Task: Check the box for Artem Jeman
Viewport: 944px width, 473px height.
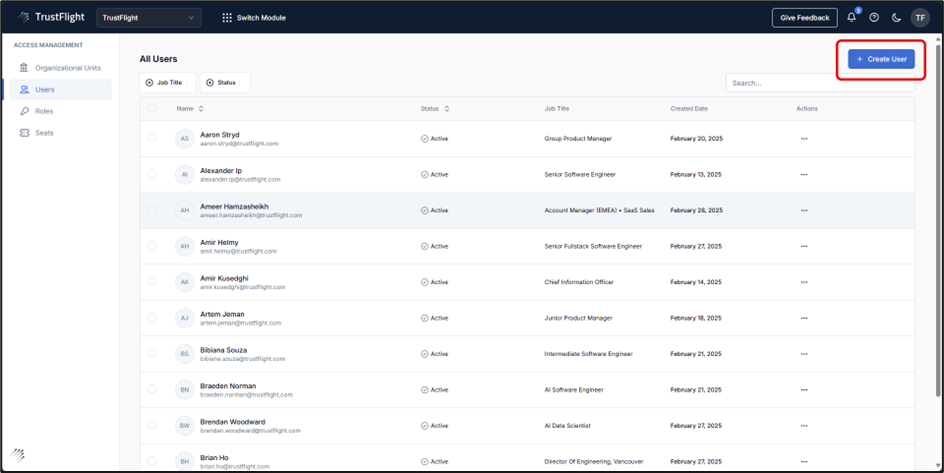Action: coord(152,317)
